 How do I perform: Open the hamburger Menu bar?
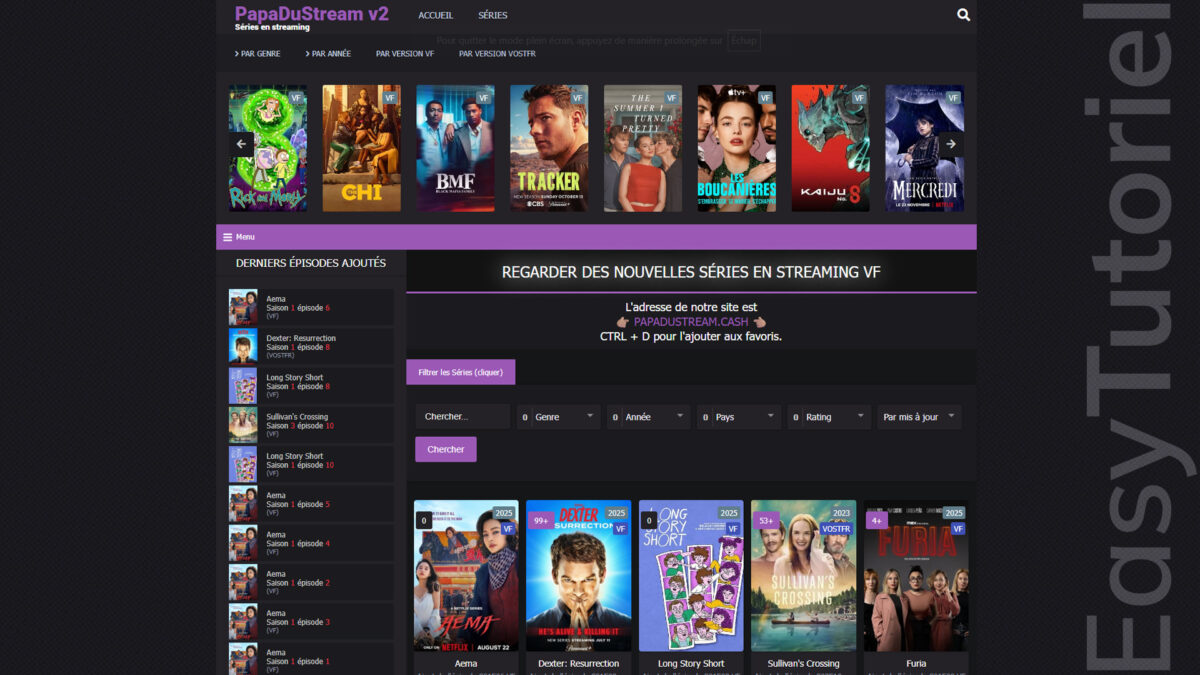pos(596,237)
